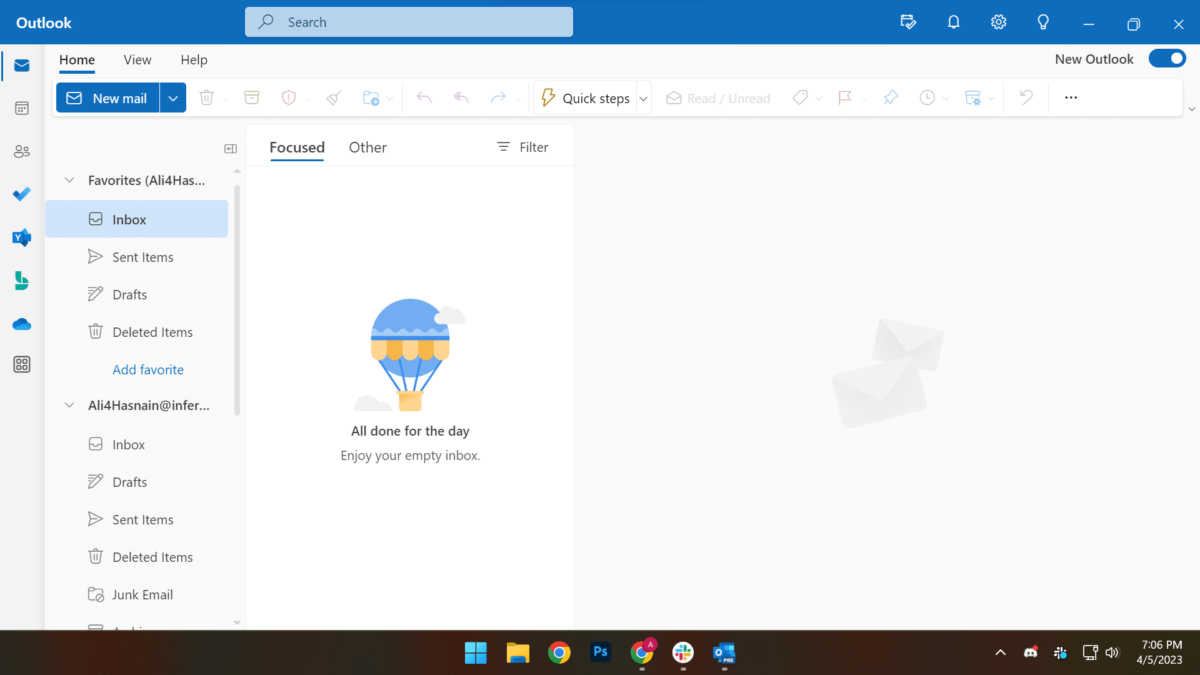Viewport: 1200px width, 675px height.
Task: Open the New mail split-button dropdown
Action: point(172,97)
